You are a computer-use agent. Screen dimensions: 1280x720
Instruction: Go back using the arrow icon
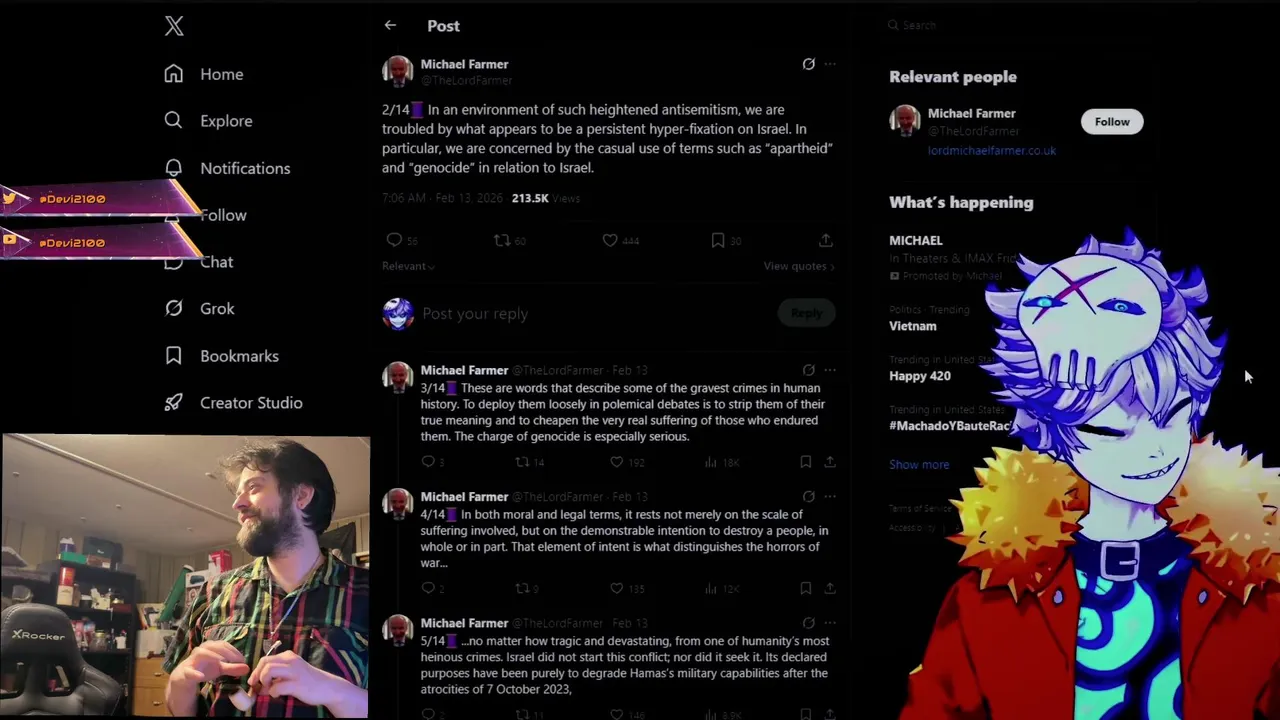[390, 26]
